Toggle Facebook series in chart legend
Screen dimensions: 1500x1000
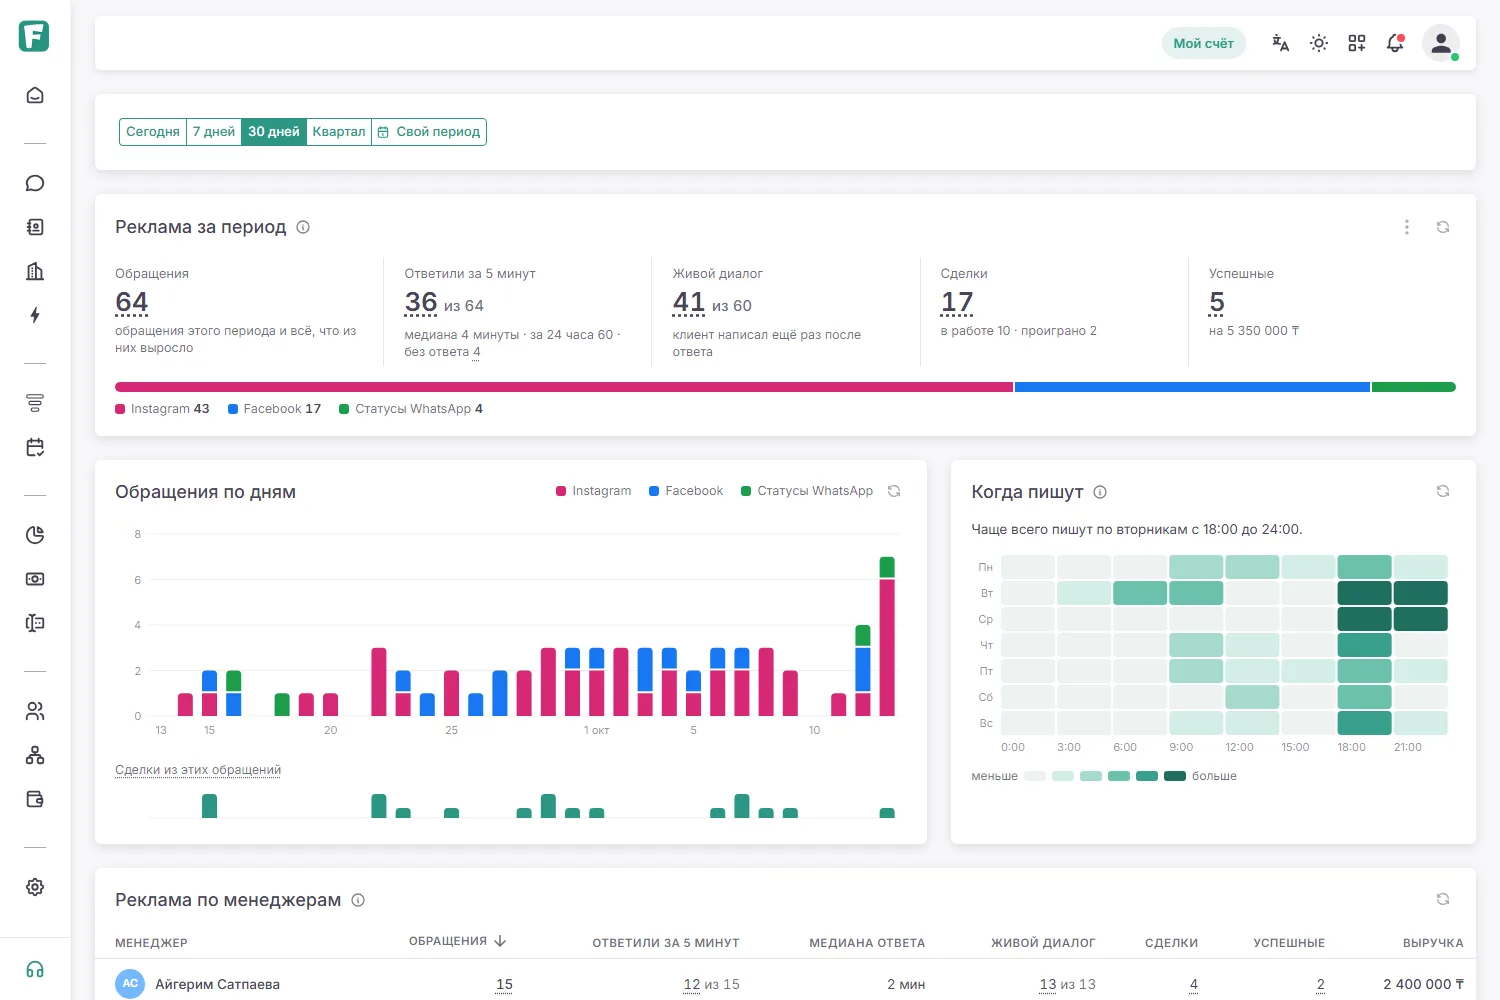686,491
